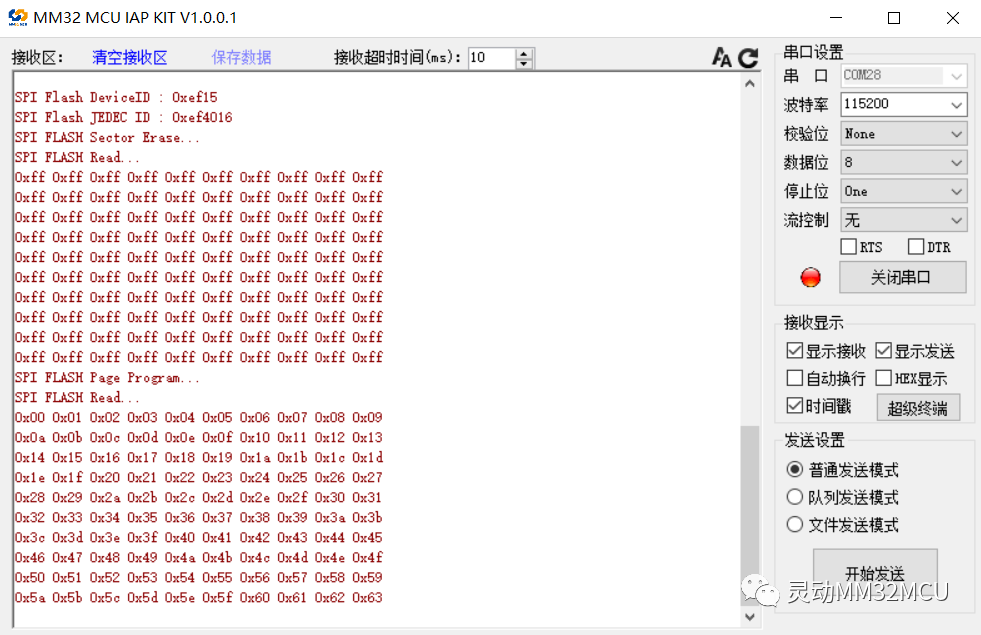Toggle the 显示接收 checkbox
981x635 pixels.
pyautogui.click(x=795, y=350)
